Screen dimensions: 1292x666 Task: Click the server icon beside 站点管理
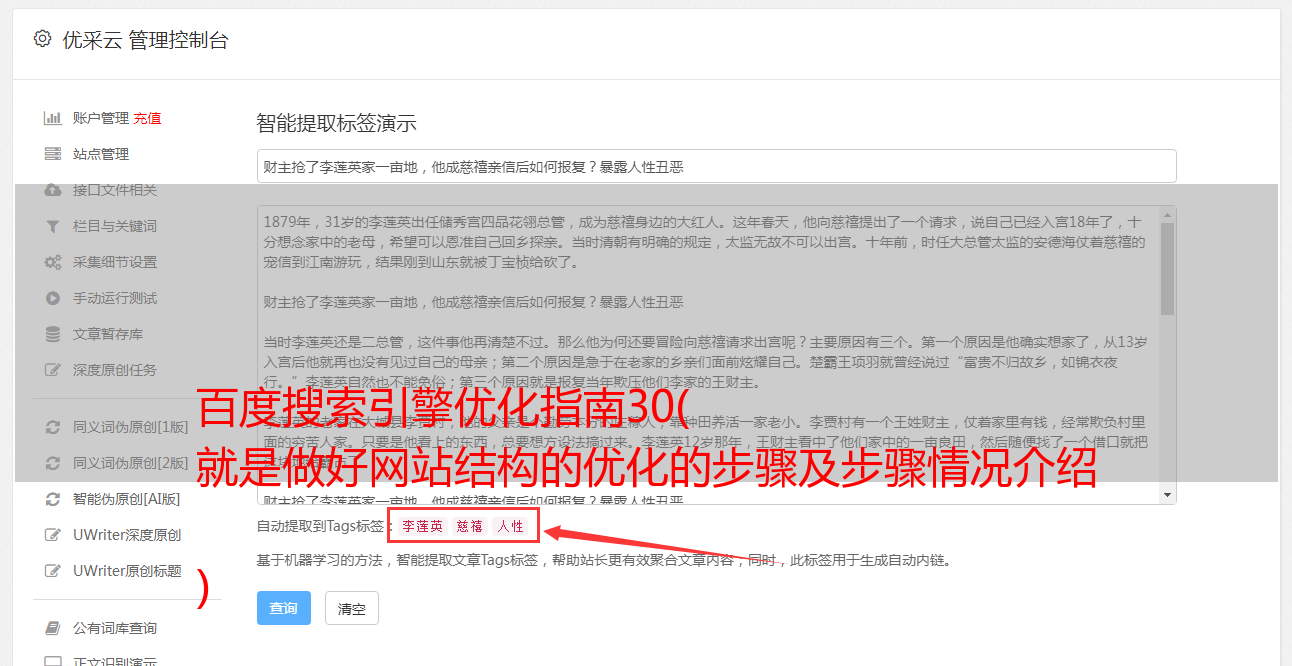(x=53, y=154)
